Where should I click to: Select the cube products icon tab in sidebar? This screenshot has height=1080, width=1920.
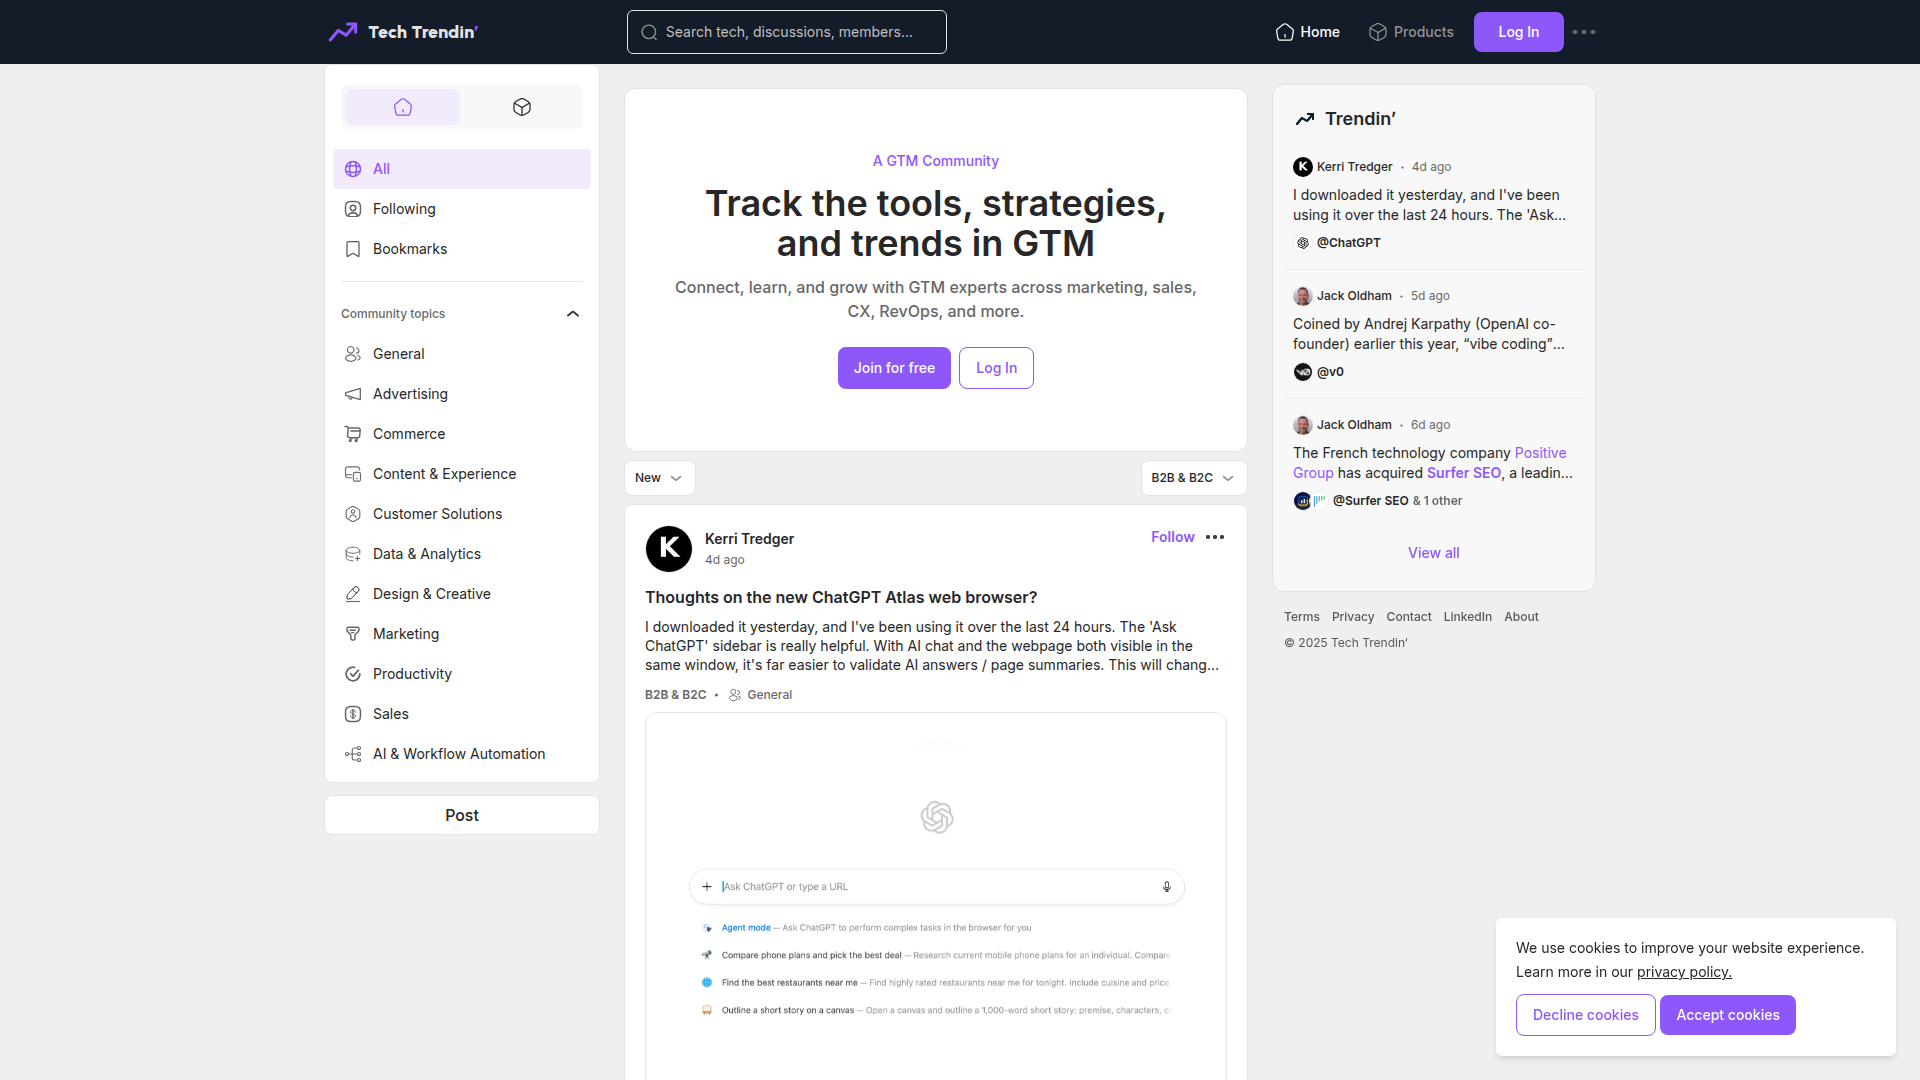pyautogui.click(x=521, y=107)
